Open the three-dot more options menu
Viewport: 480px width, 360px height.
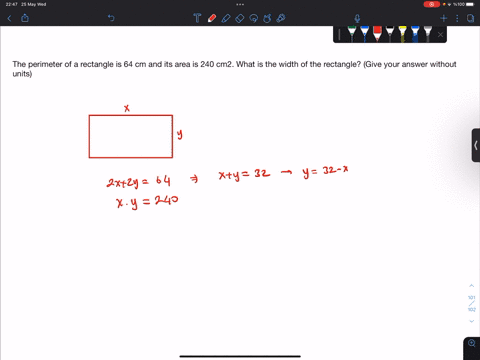tap(457, 18)
